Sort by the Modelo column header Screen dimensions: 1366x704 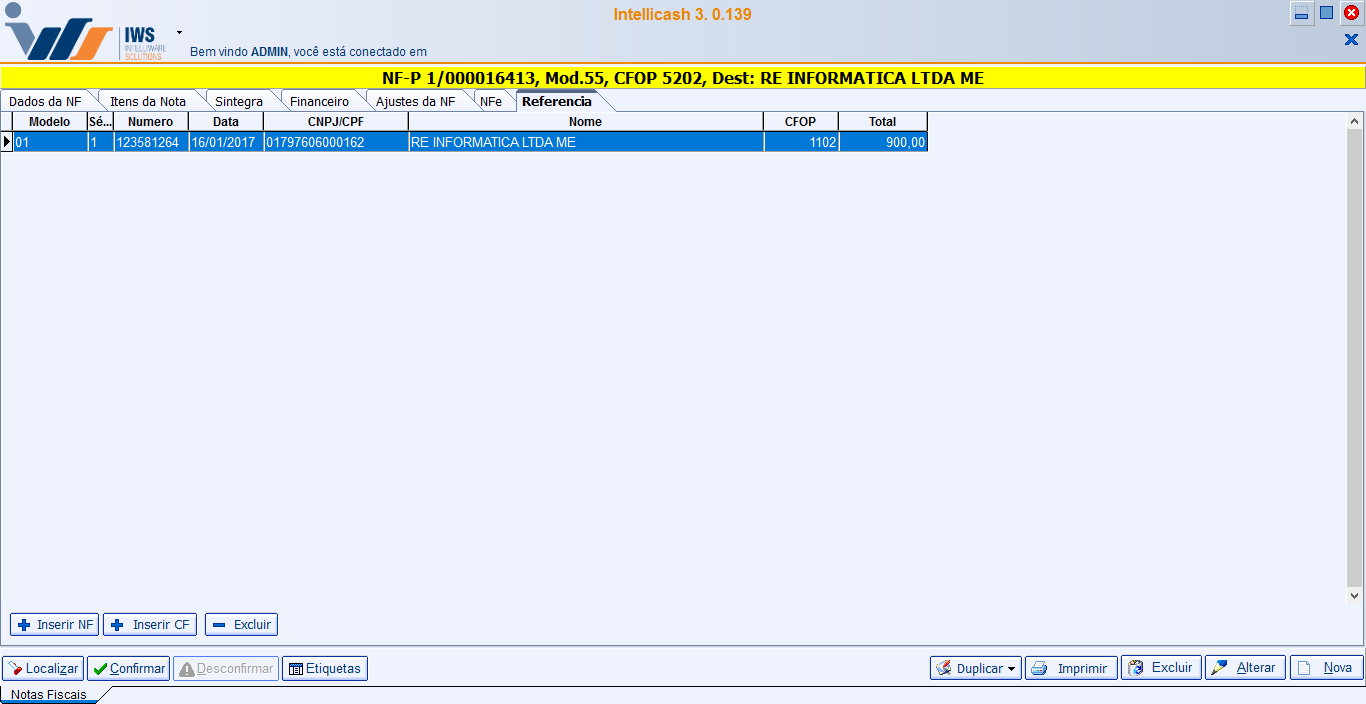50,122
